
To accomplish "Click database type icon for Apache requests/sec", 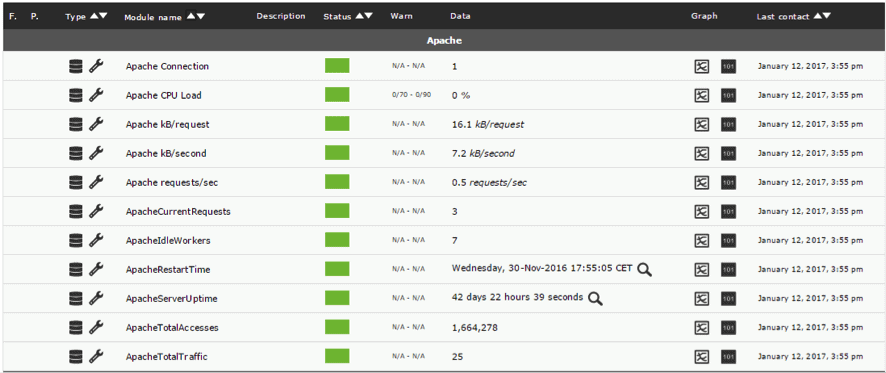I will 75,182.
